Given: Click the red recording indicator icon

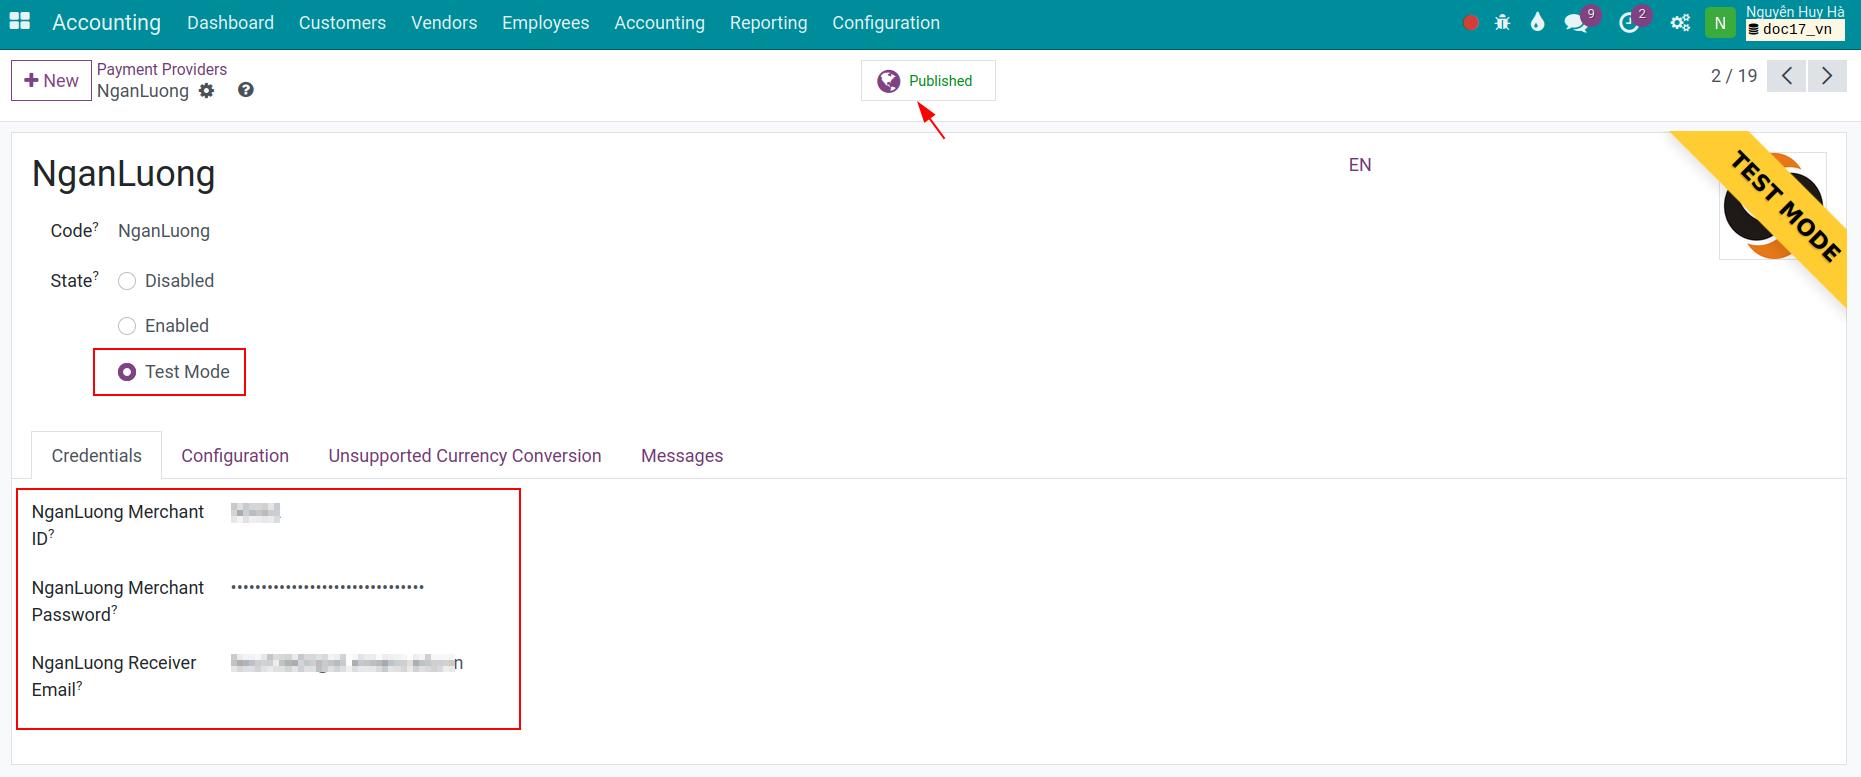Looking at the screenshot, I should coord(1470,22).
